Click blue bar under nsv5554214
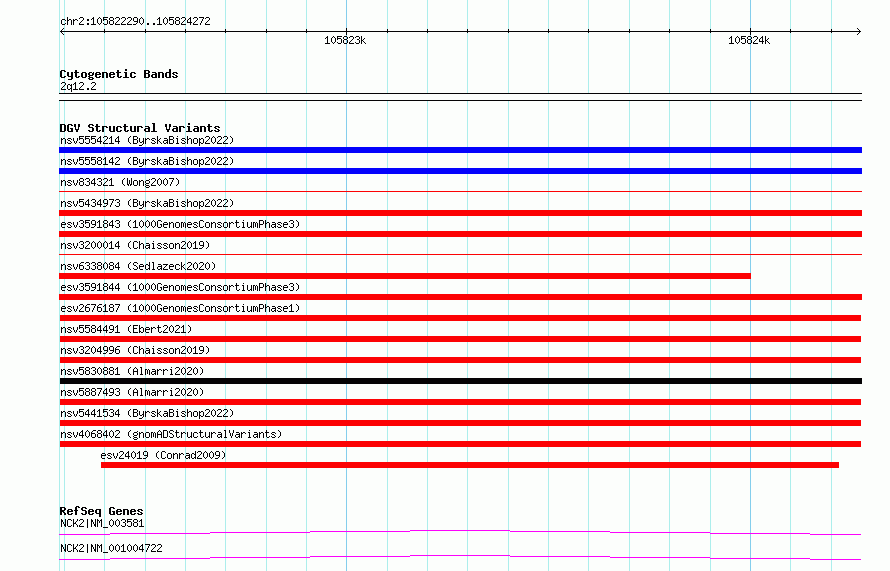Viewport: 890px width, 571px height. pyautogui.click(x=460, y=150)
